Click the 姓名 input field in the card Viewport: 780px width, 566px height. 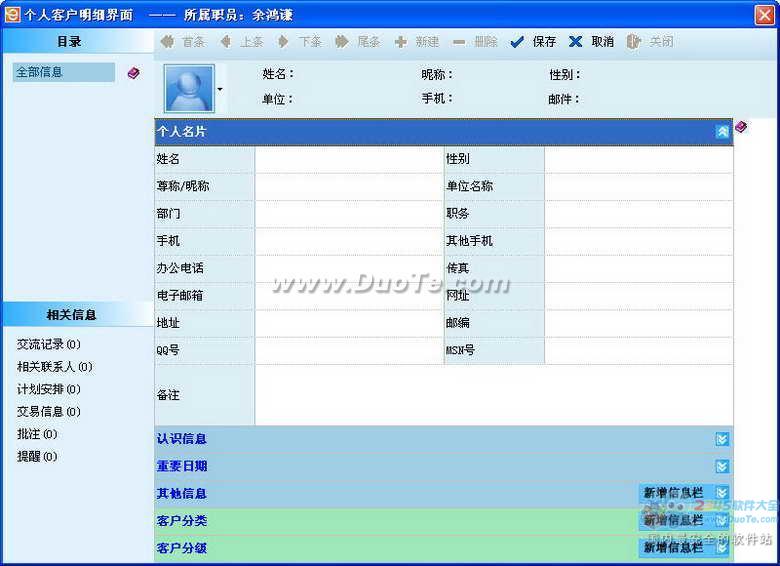348,159
